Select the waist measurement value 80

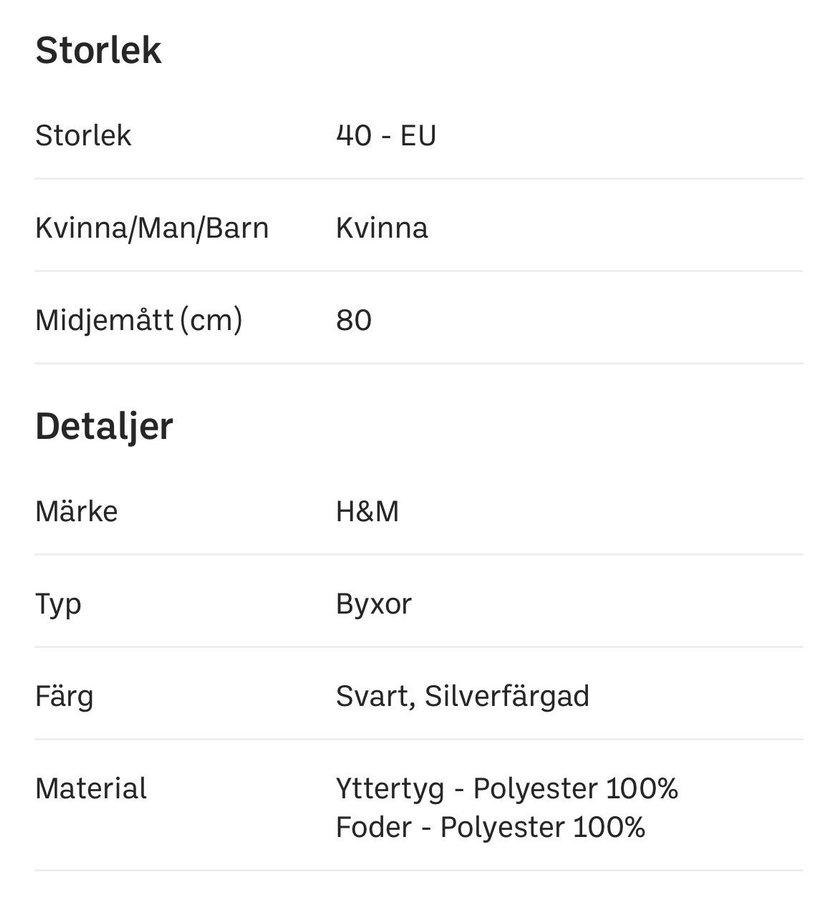coord(354,320)
